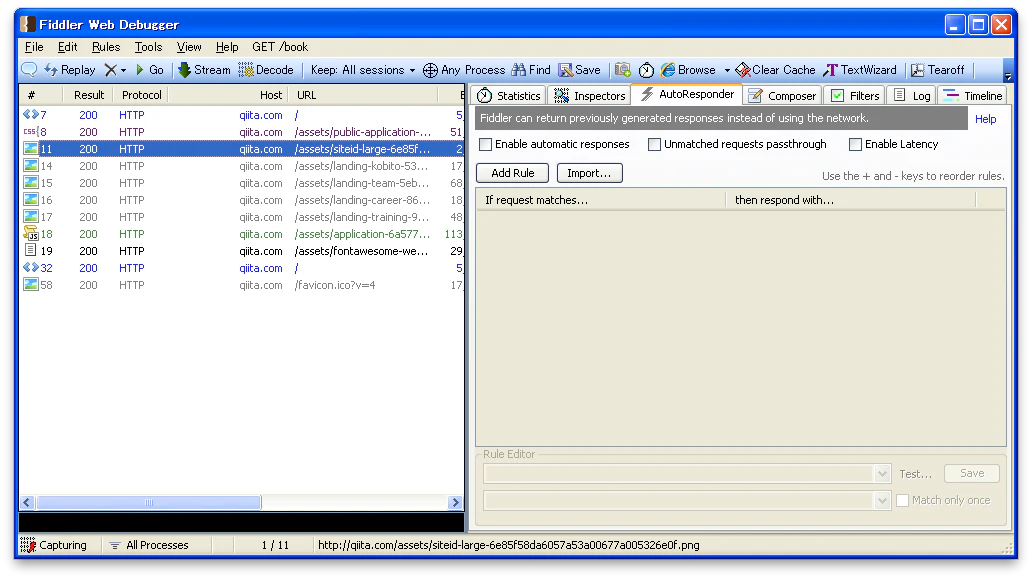Open the response action combo box dropdown
Screen dimensions: 1032x579
click(x=882, y=501)
